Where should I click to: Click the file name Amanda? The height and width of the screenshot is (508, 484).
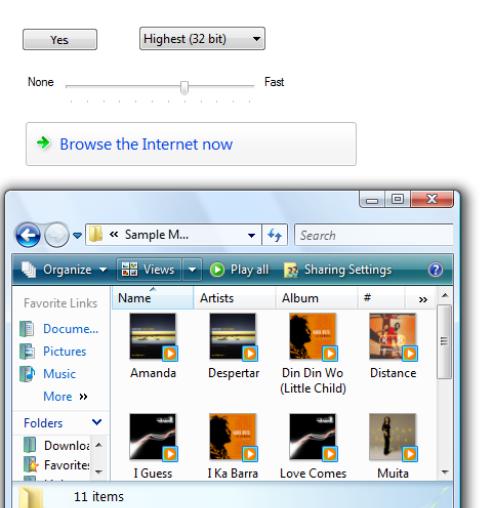tap(153, 373)
